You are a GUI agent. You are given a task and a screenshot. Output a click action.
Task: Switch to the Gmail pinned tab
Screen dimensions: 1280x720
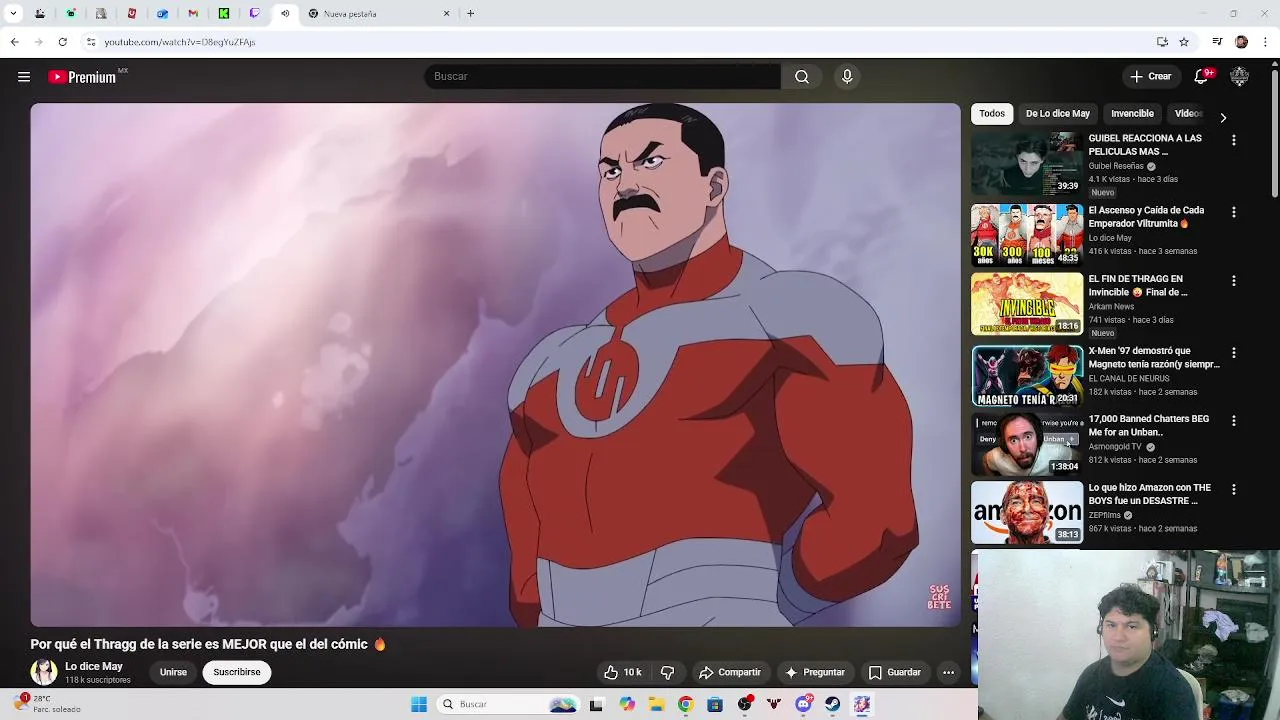pyautogui.click(x=193, y=14)
